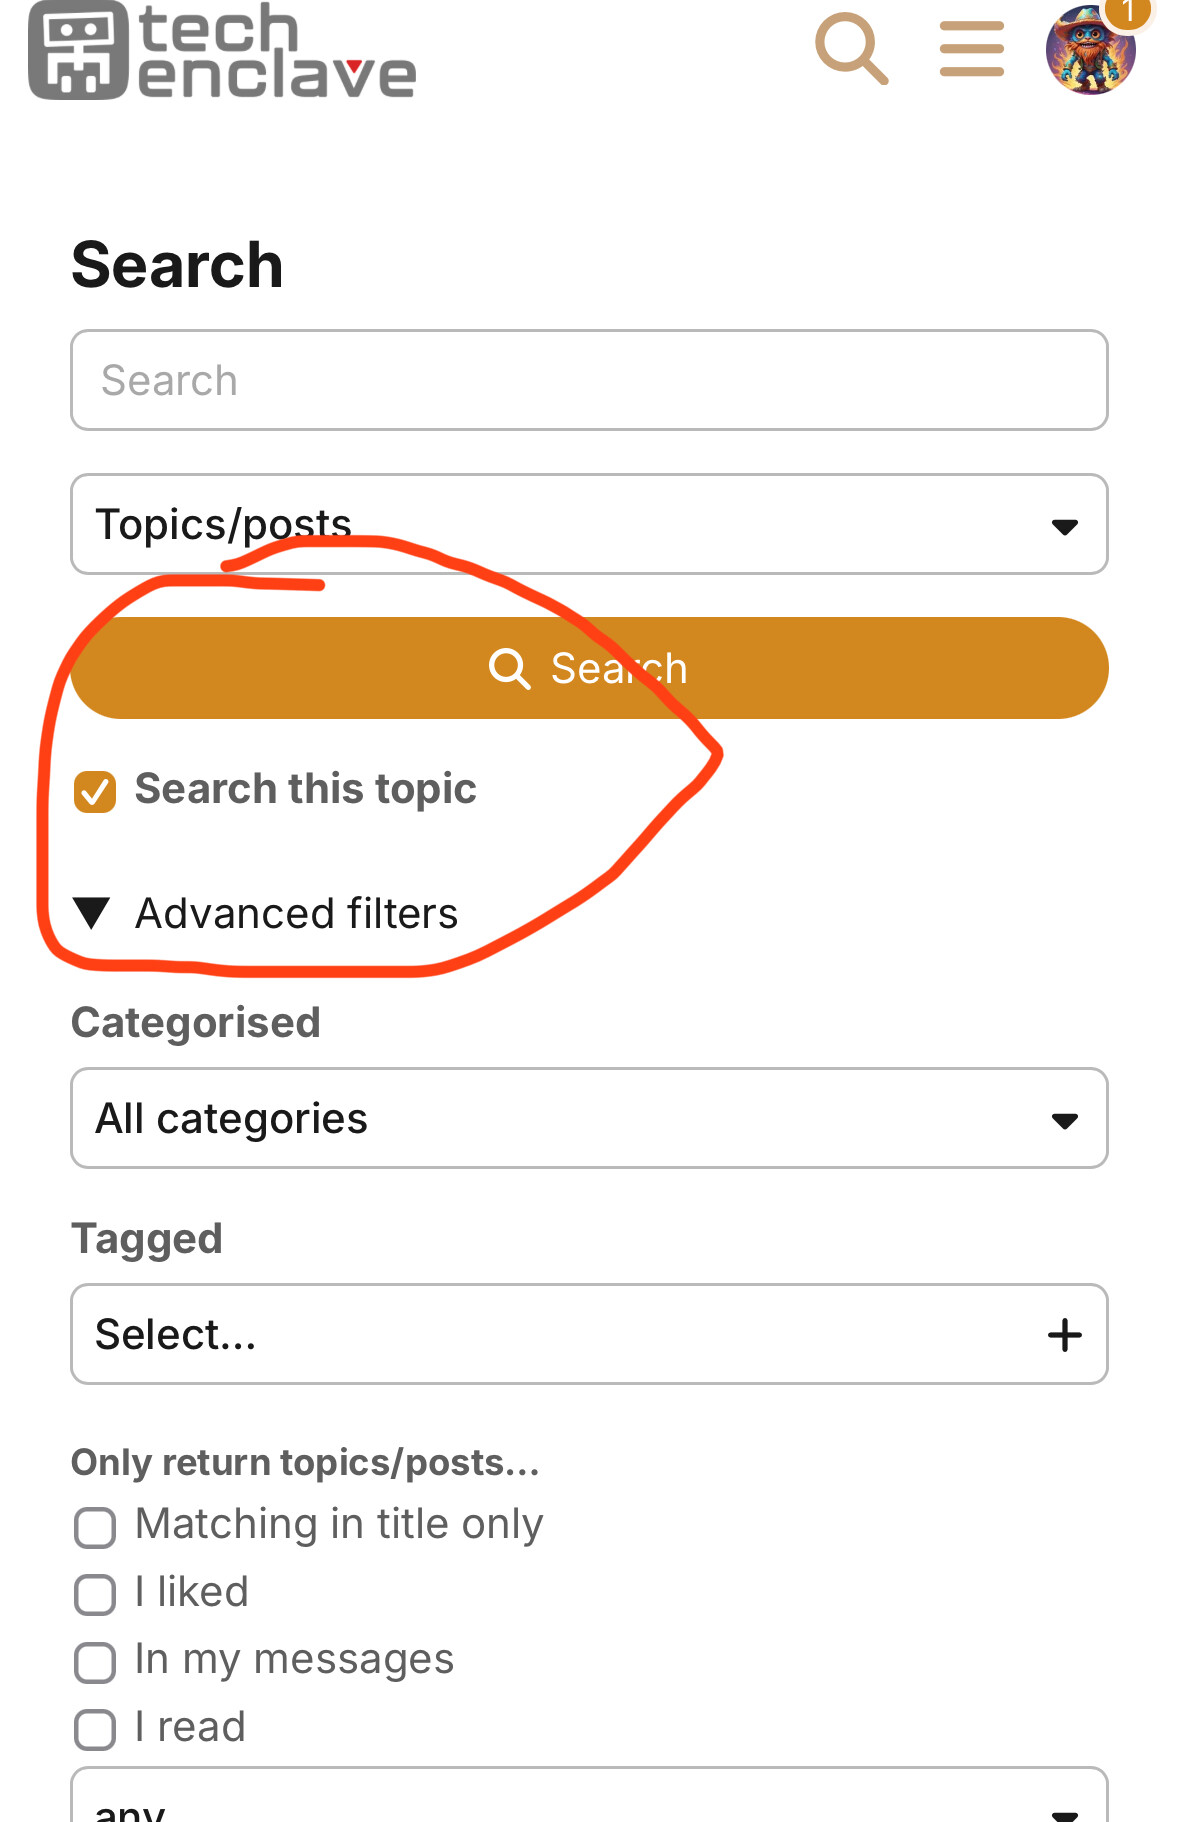1179x1822 pixels.
Task: Click into the Search text field
Action: point(589,380)
